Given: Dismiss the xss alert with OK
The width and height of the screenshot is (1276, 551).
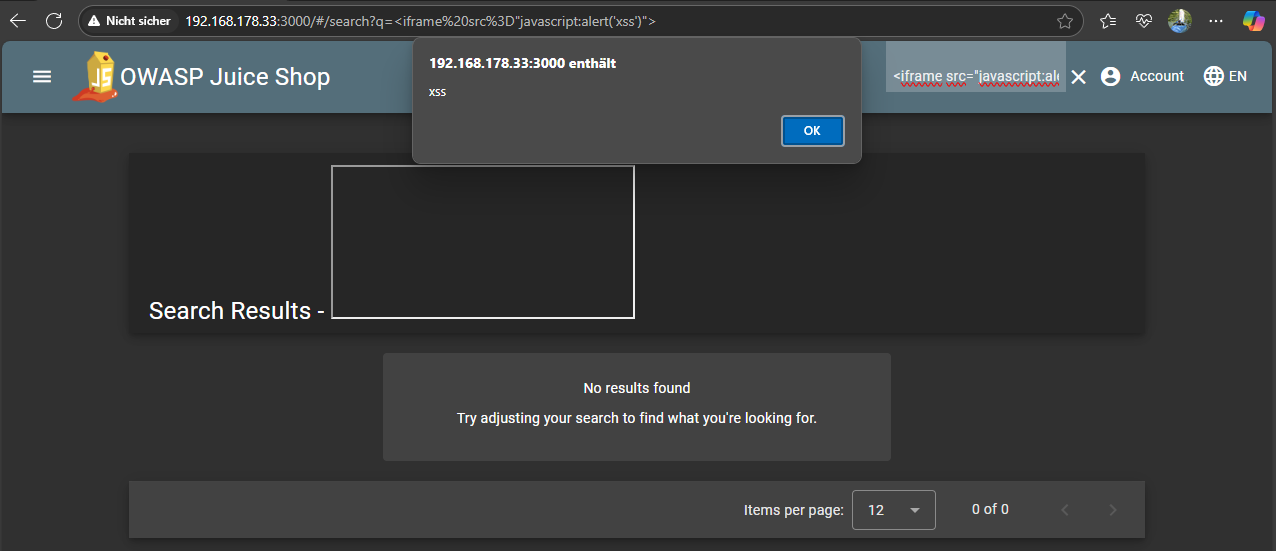Looking at the screenshot, I should (812, 131).
